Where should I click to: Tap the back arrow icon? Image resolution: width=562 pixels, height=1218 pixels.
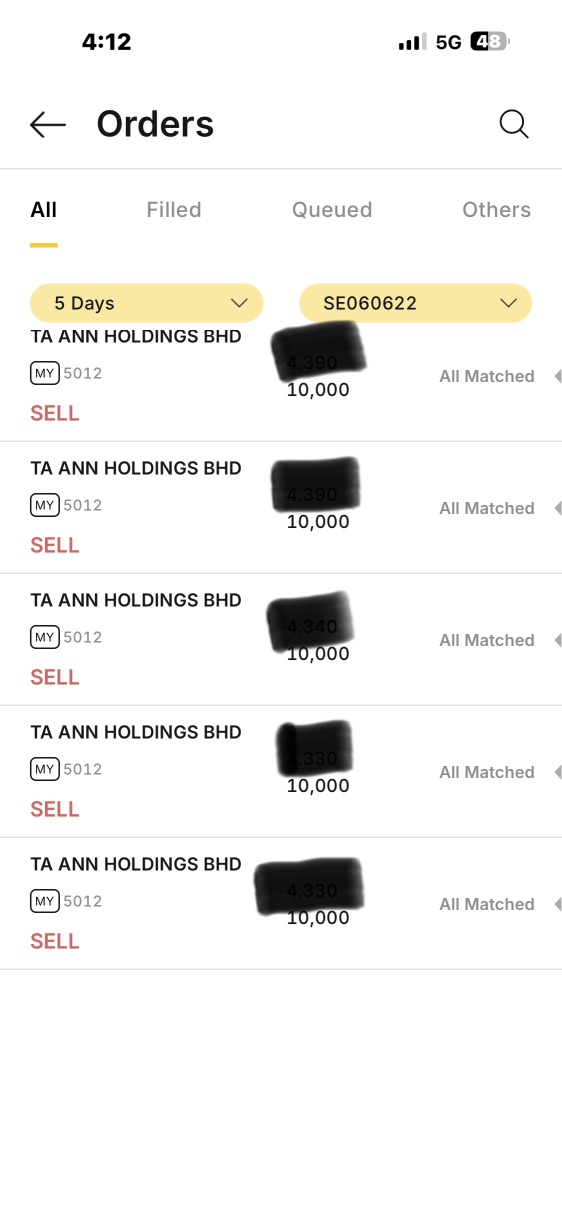(48, 124)
